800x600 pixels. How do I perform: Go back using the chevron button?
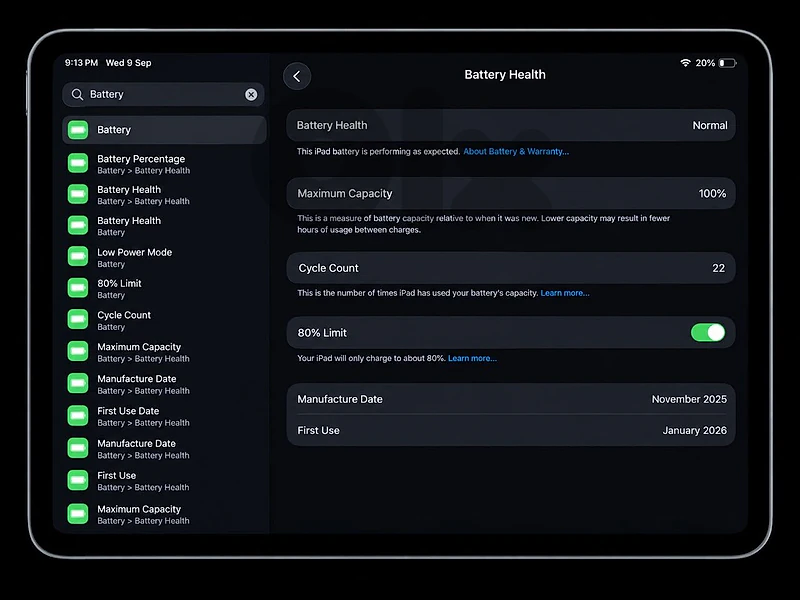[297, 77]
